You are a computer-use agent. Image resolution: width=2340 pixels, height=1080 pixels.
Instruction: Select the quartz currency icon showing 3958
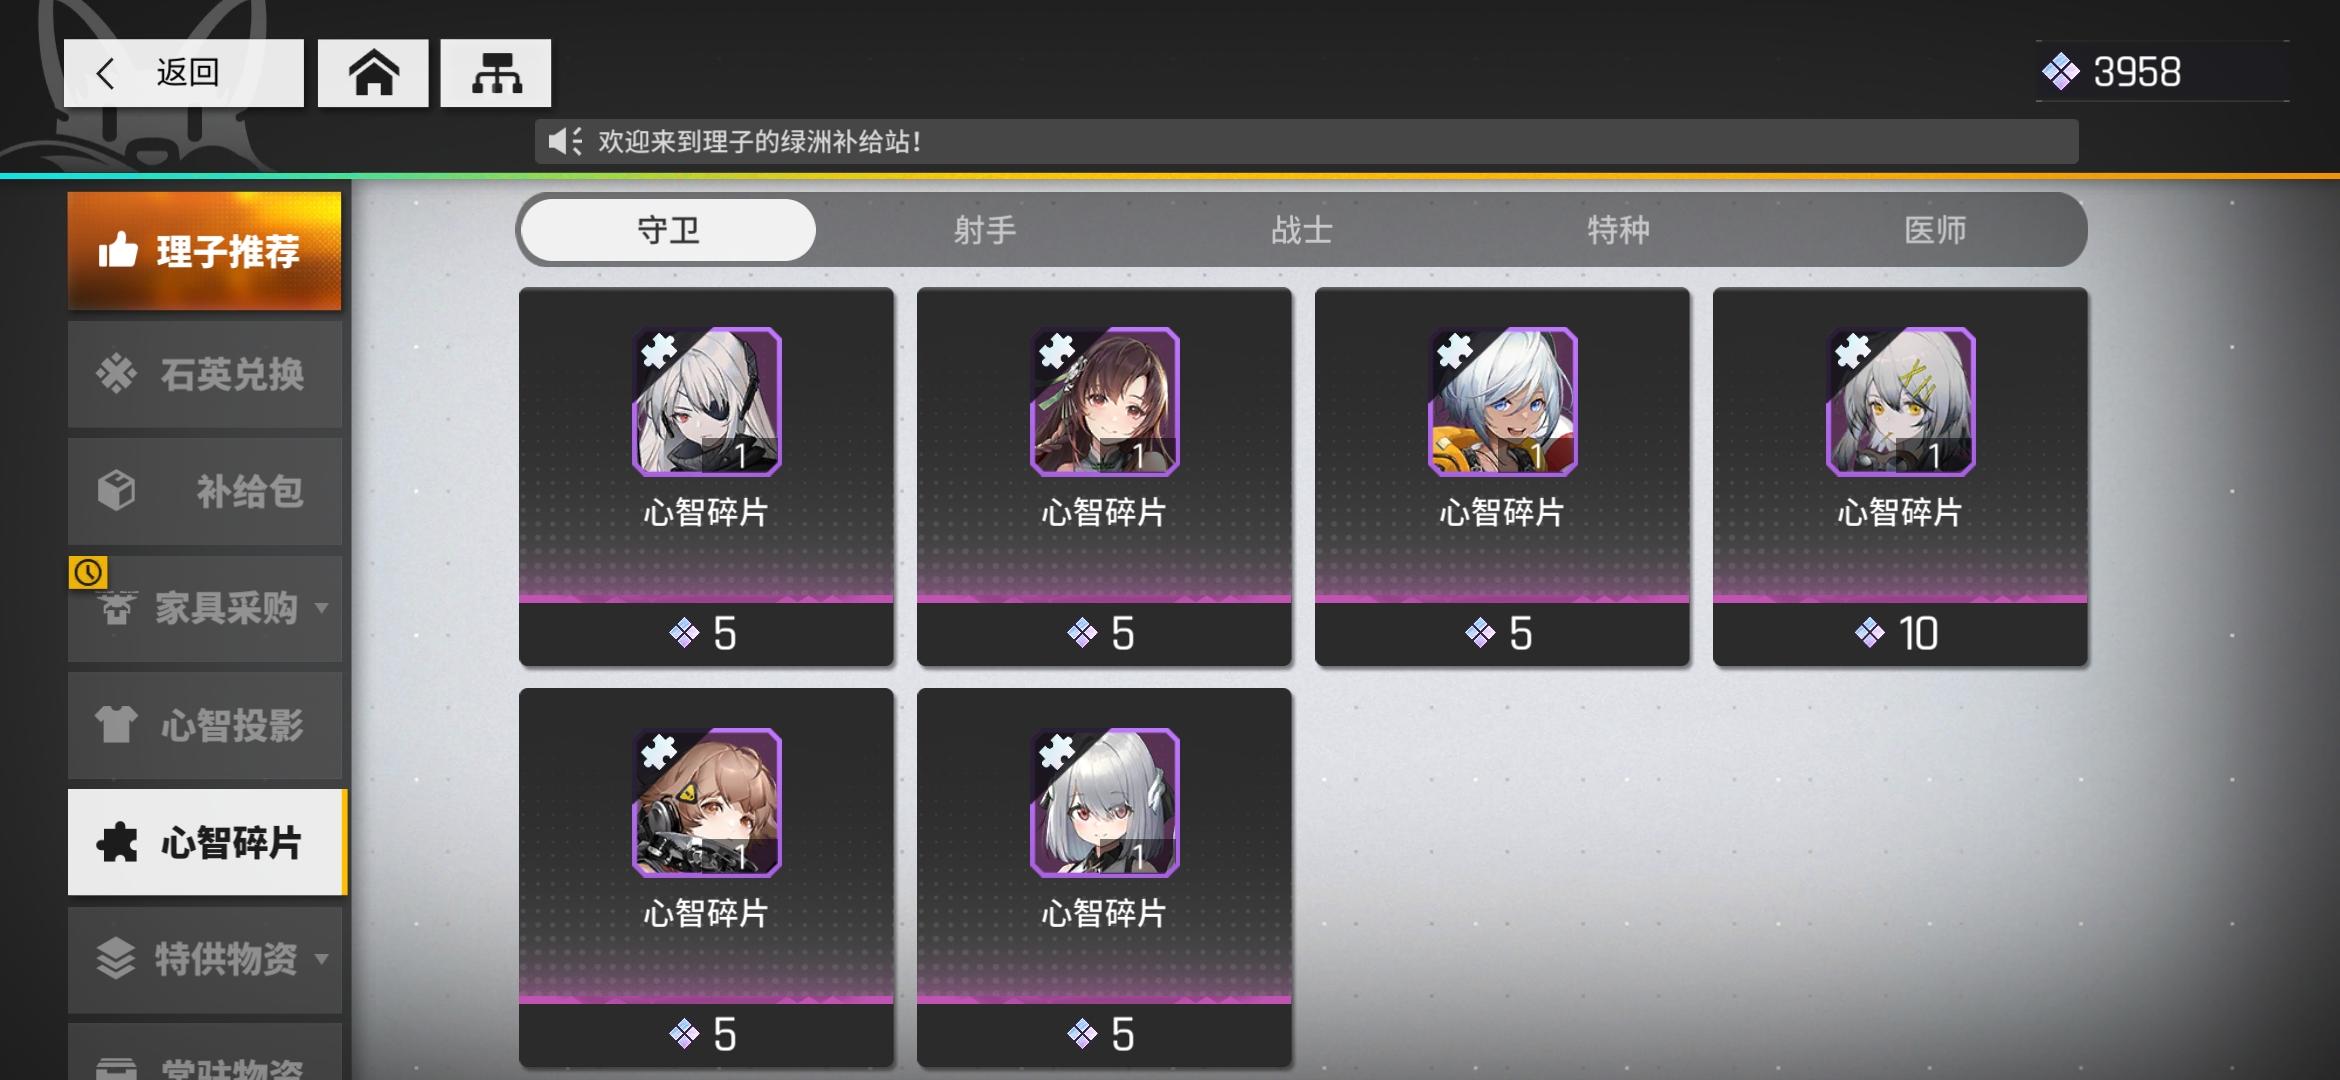[2060, 72]
